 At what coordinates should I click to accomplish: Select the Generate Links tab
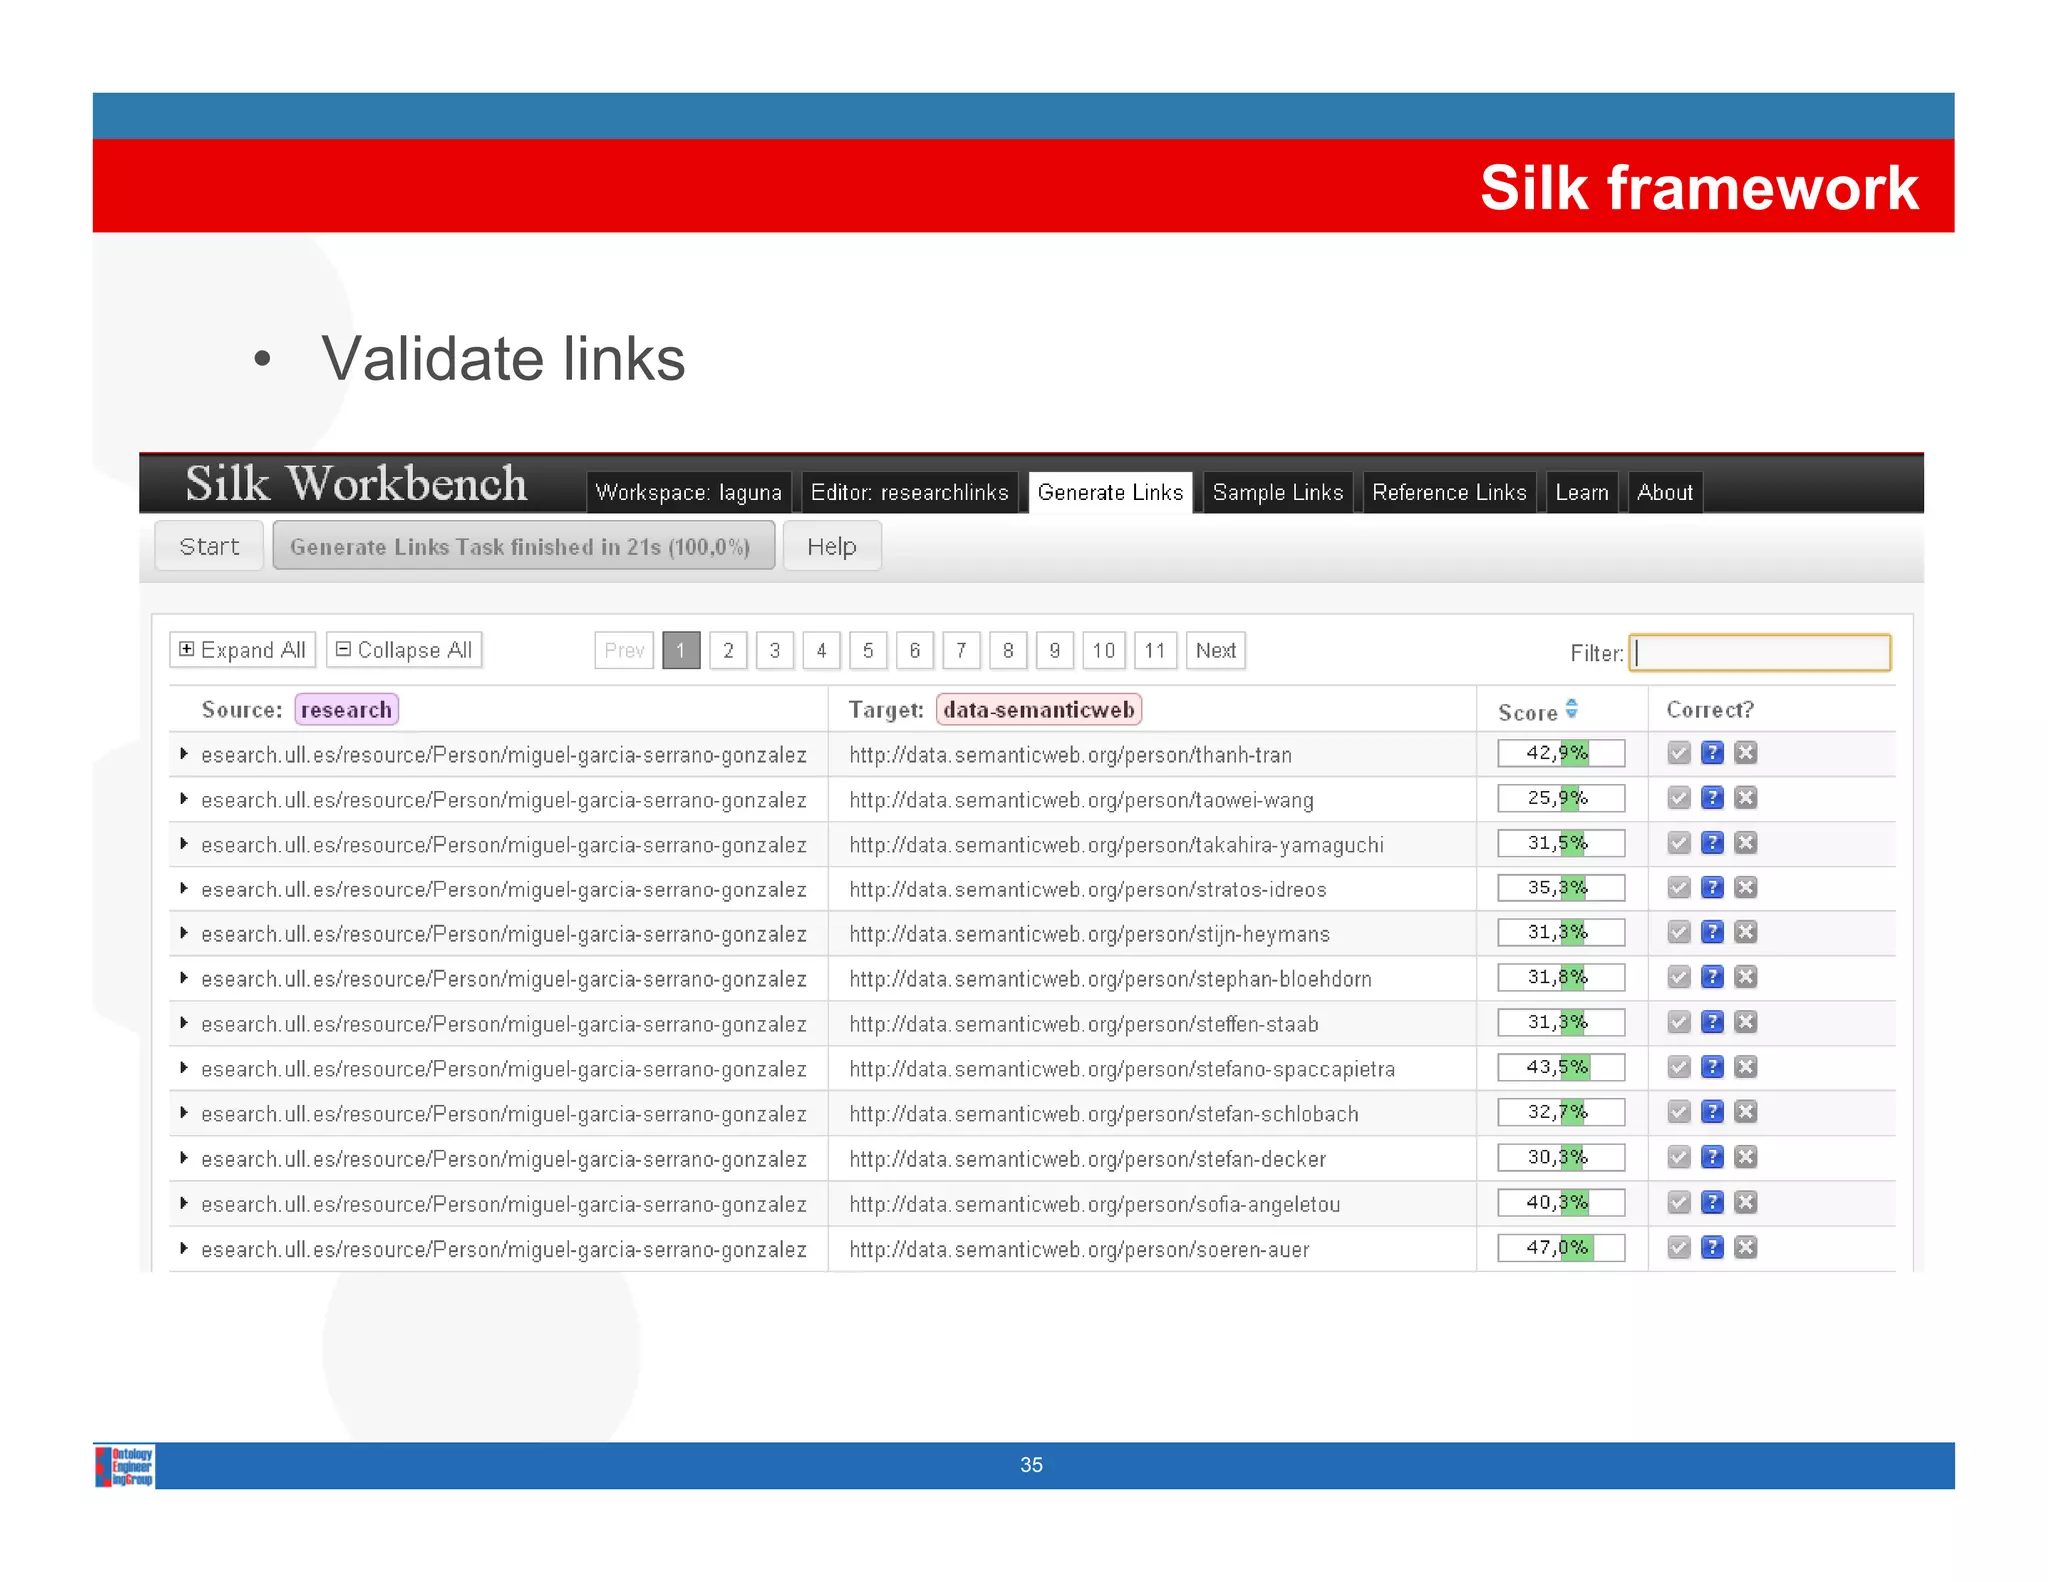pyautogui.click(x=1110, y=492)
